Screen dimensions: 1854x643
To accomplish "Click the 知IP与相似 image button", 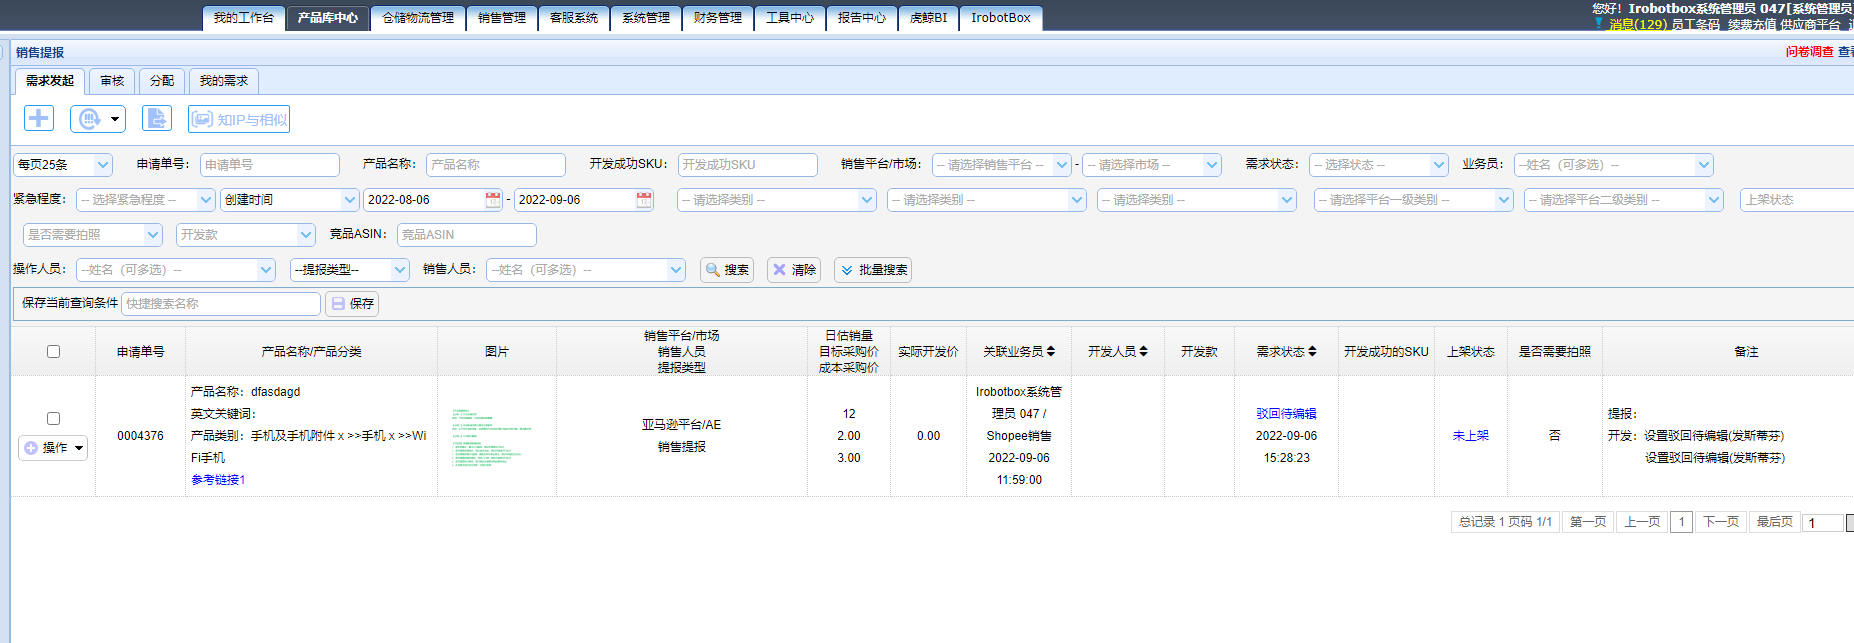I will [239, 119].
